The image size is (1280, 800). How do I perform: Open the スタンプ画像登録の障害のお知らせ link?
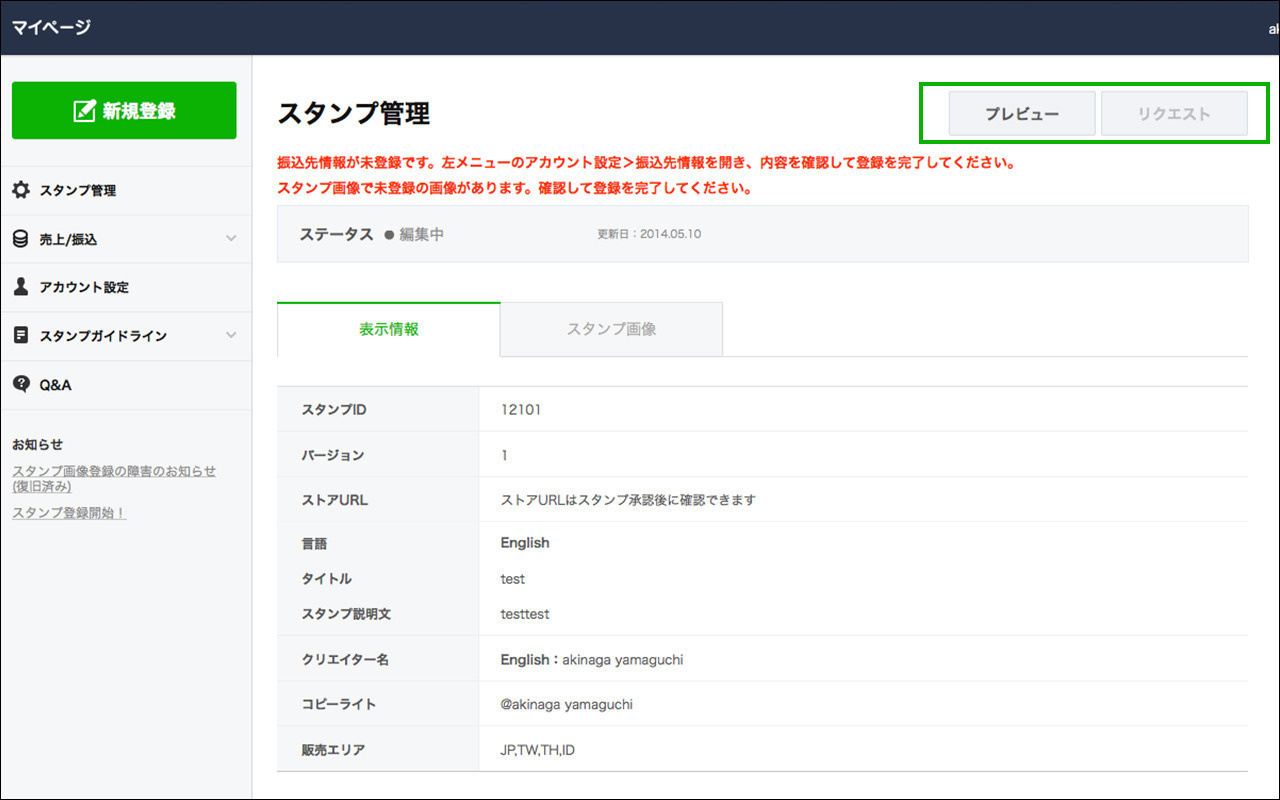114,479
